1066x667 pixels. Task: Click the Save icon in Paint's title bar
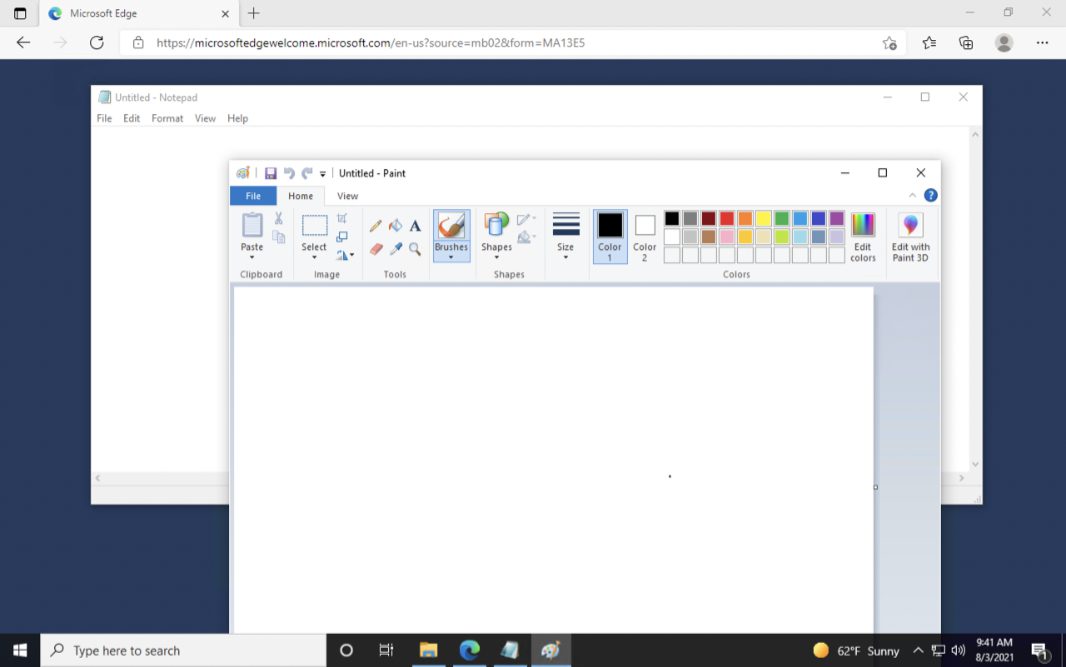[270, 173]
